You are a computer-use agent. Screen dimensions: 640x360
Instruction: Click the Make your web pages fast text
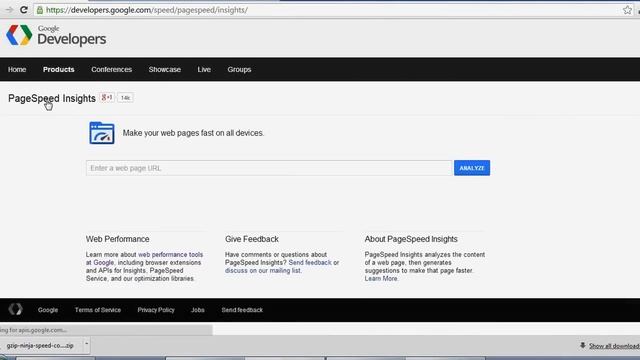point(193,133)
